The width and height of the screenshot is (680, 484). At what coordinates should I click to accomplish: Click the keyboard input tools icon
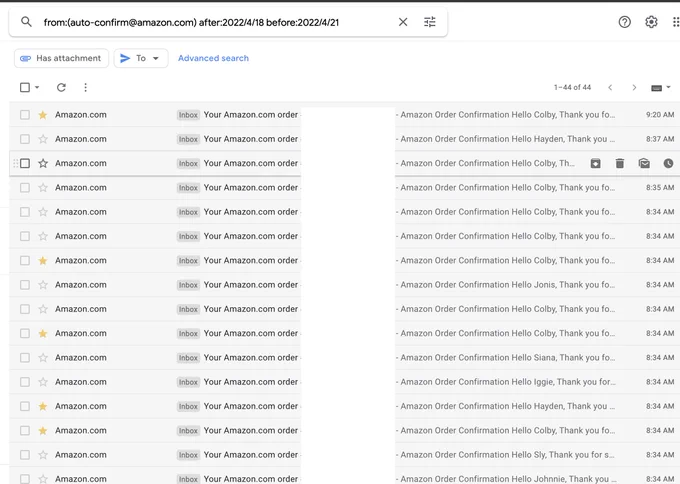click(656, 88)
